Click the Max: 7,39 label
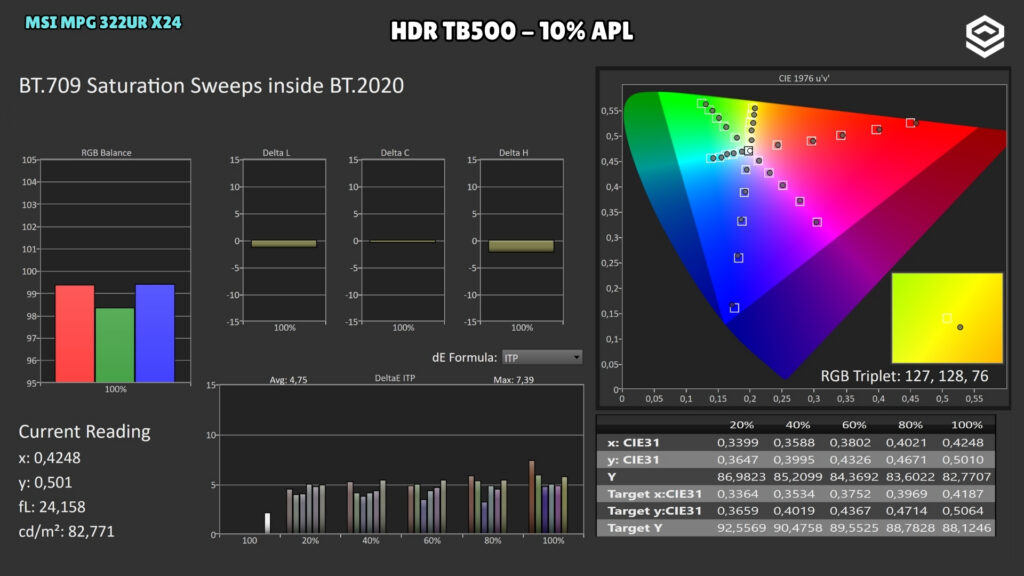 [513, 379]
